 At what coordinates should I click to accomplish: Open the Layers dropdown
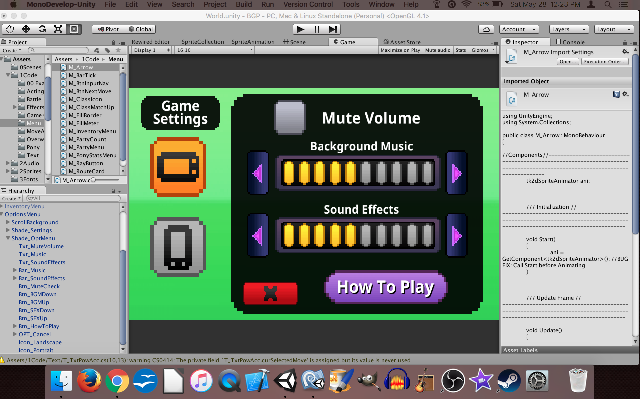(x=569, y=29)
